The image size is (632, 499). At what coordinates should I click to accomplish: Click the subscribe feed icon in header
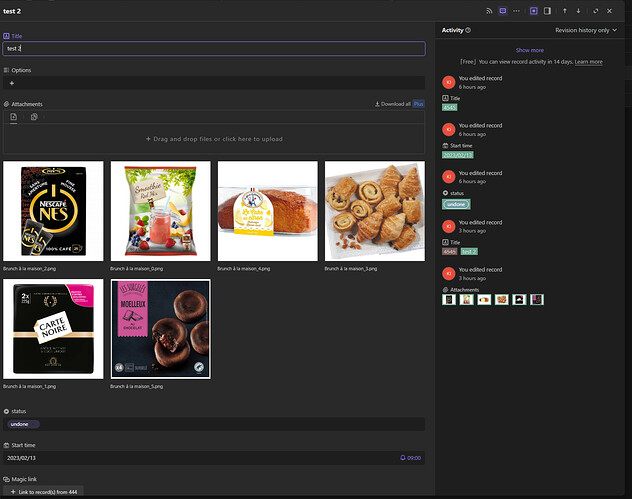coord(489,11)
